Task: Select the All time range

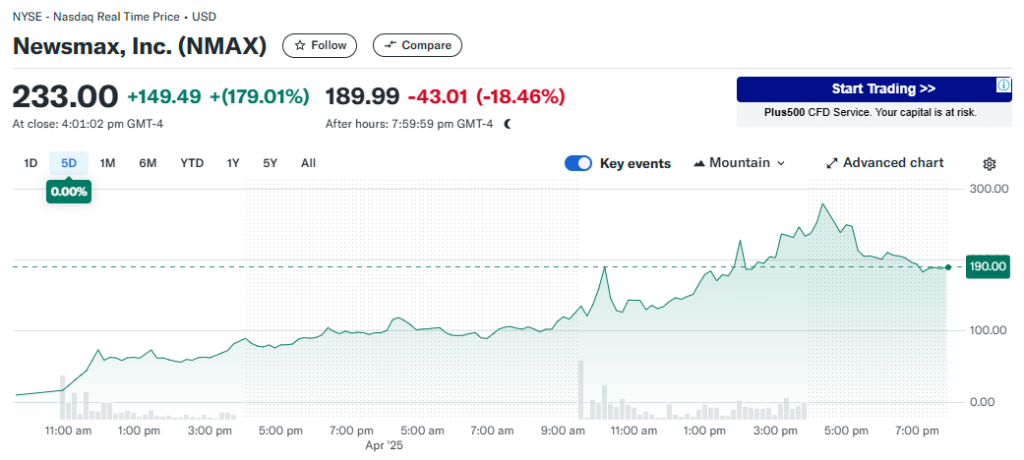Action: pos(308,163)
